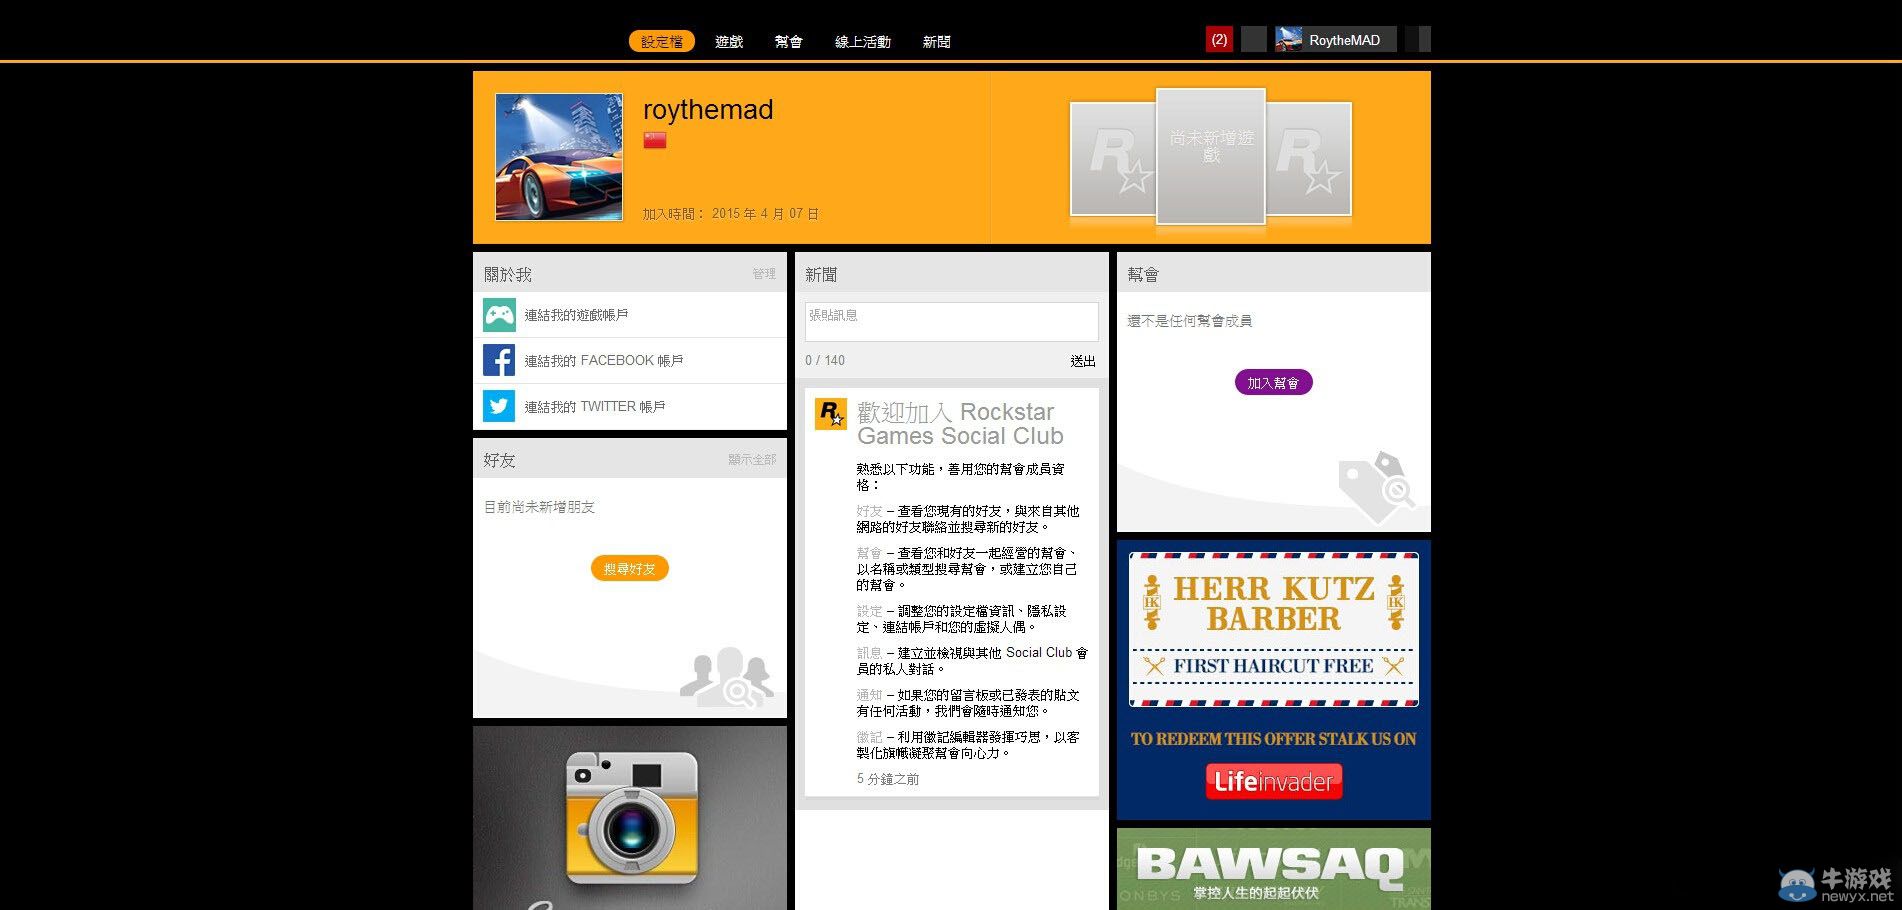Open the 幫會 crews menu item
Screen dimensions: 1902x910
(x=788, y=41)
